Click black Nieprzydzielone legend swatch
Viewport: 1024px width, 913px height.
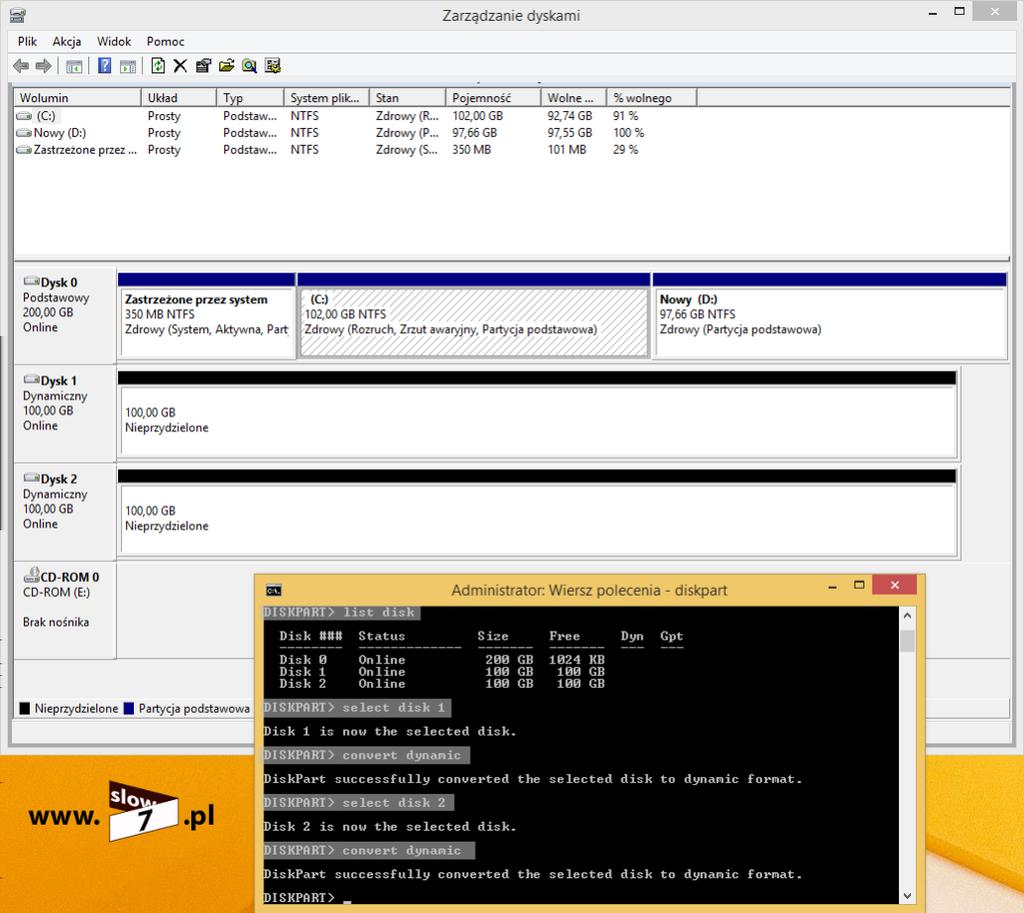tap(25, 709)
